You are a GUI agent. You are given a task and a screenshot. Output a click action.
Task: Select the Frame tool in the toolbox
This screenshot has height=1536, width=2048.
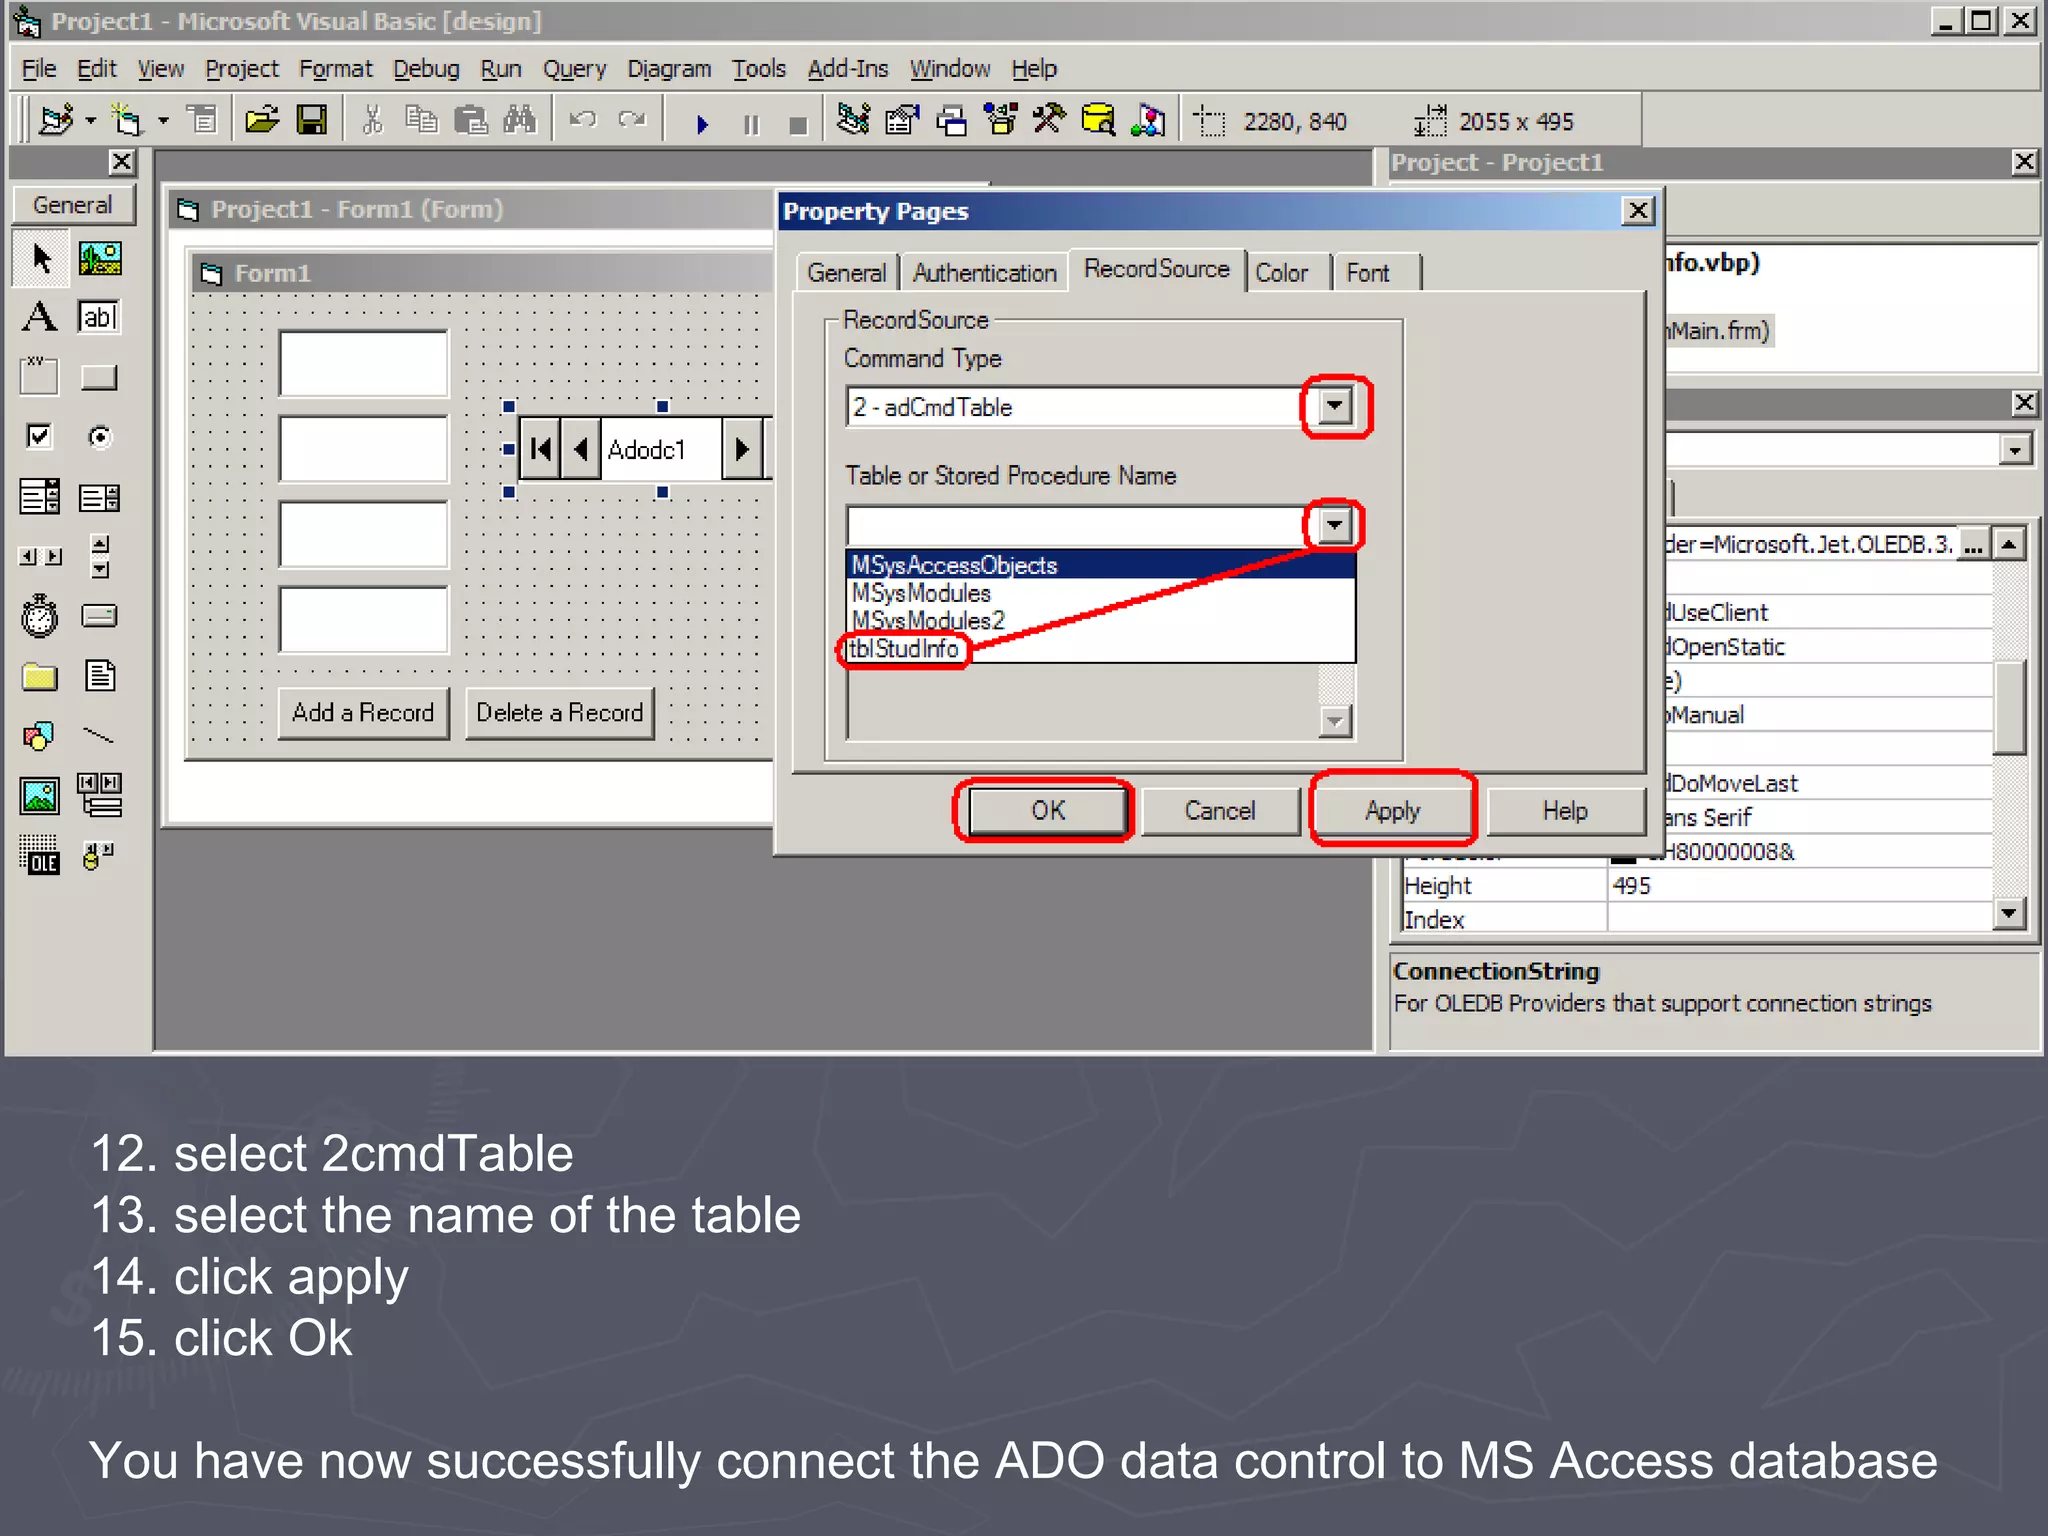40,377
